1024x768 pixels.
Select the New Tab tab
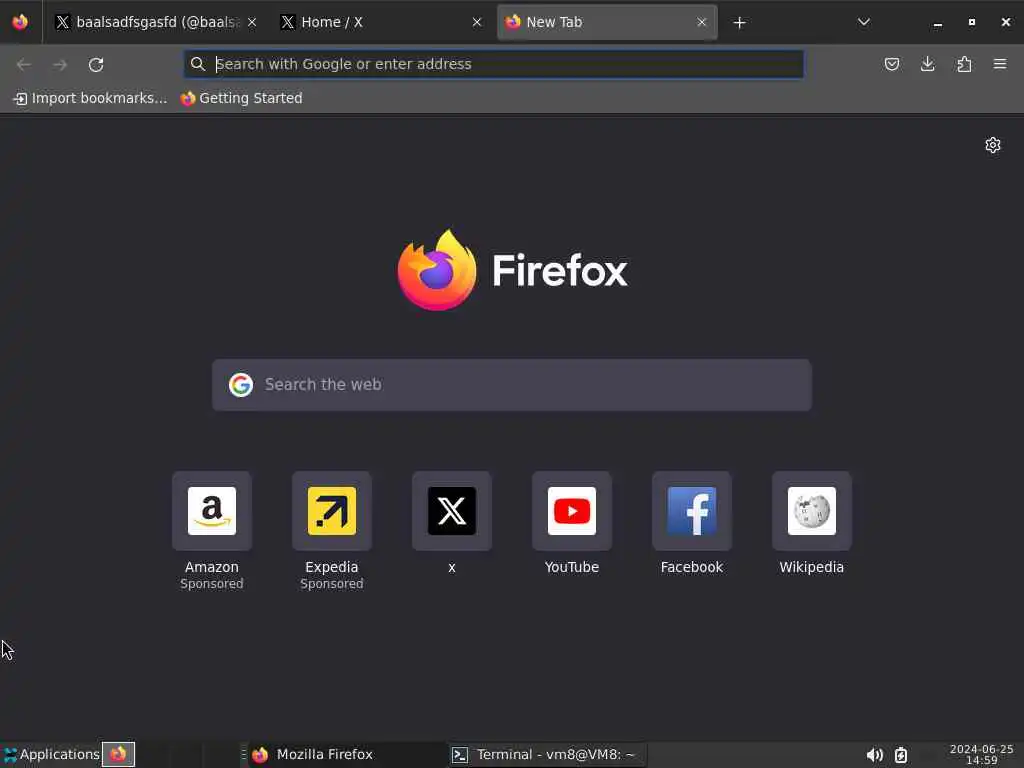tap(607, 22)
